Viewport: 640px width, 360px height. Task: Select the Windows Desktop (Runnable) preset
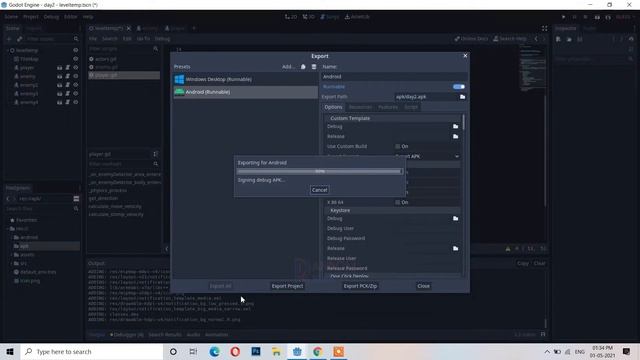click(245, 79)
